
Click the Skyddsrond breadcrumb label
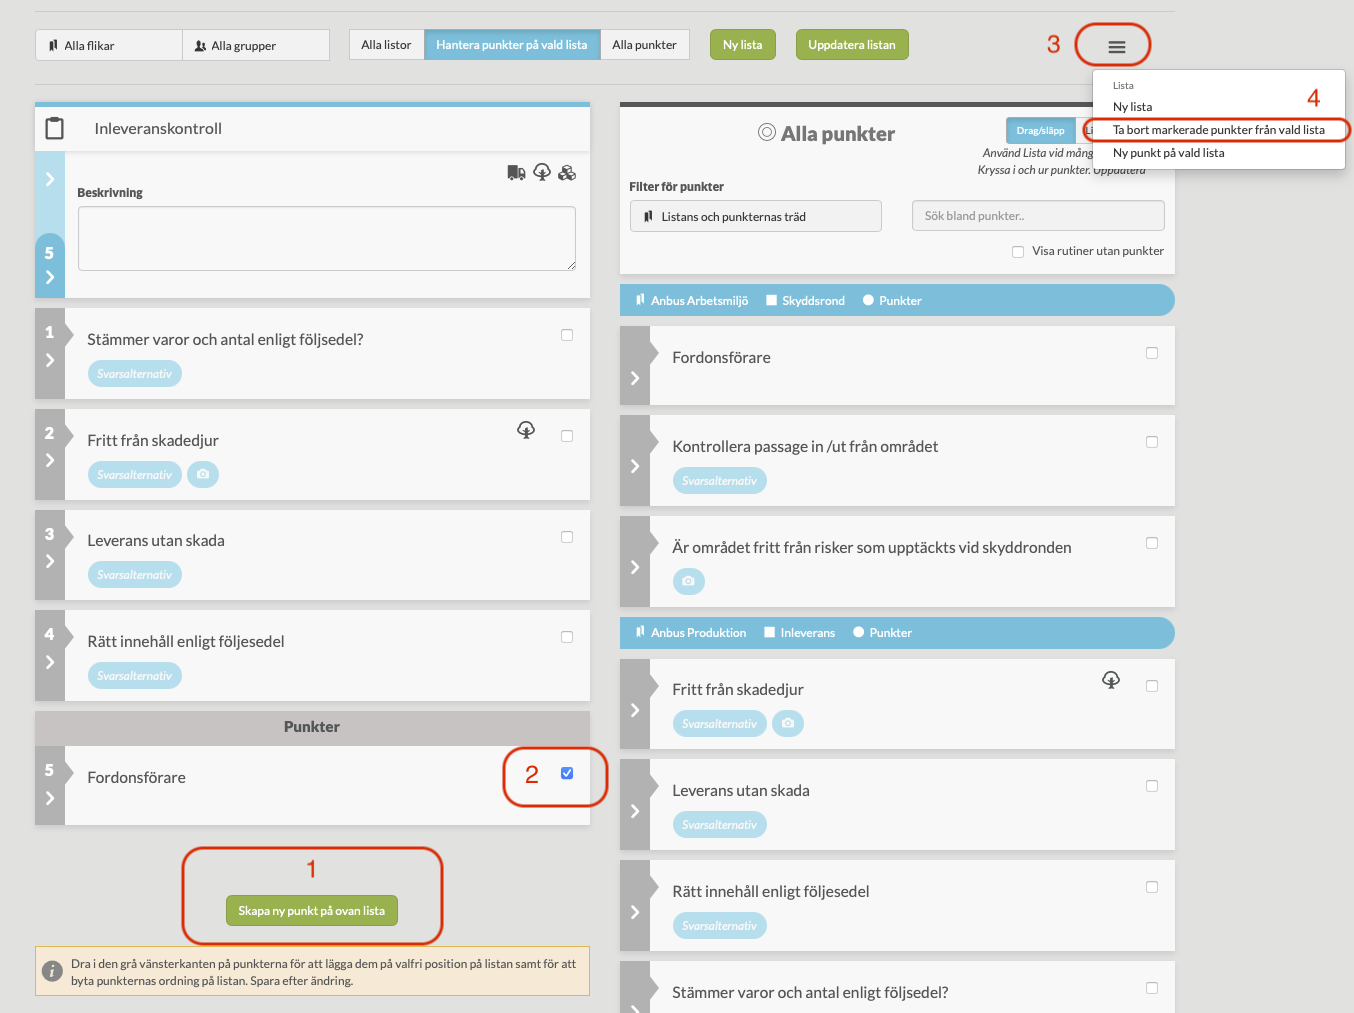[x=813, y=300]
